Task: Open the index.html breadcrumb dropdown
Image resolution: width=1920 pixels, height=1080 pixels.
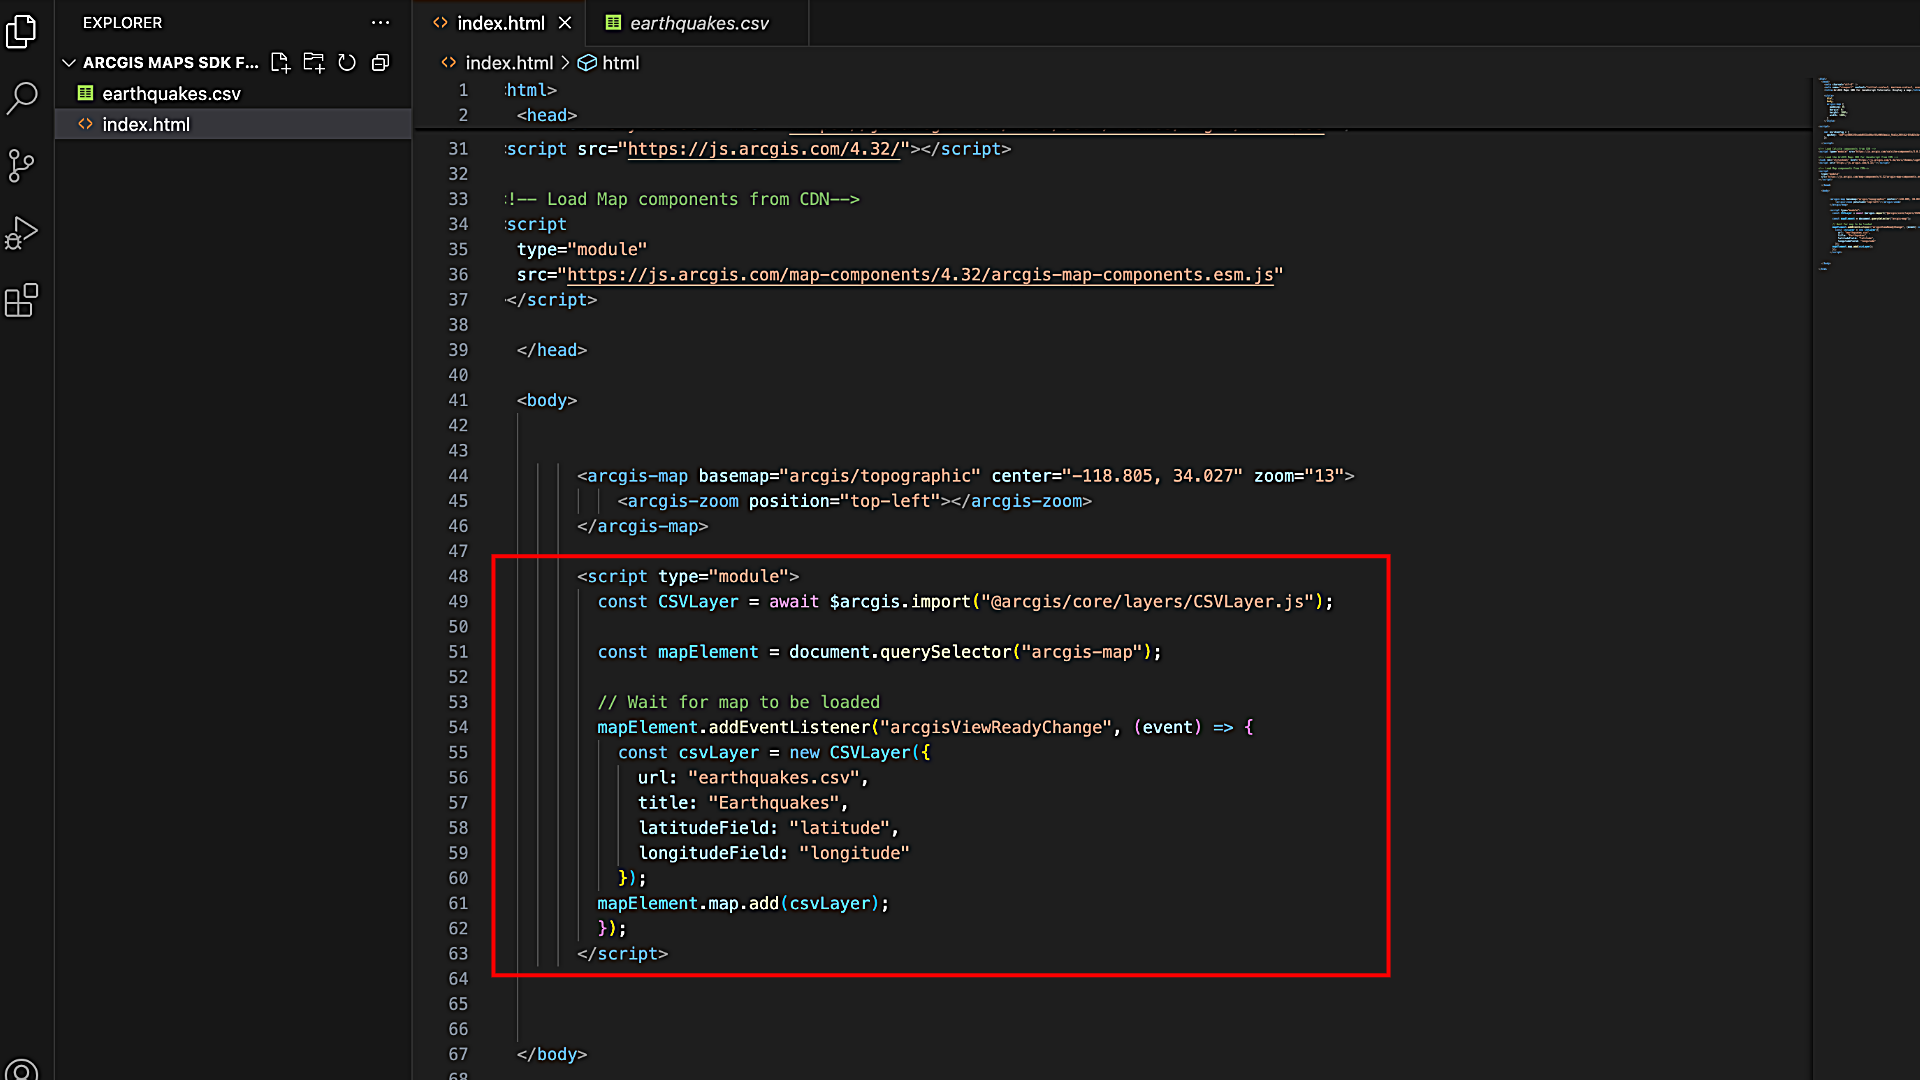Action: point(509,62)
